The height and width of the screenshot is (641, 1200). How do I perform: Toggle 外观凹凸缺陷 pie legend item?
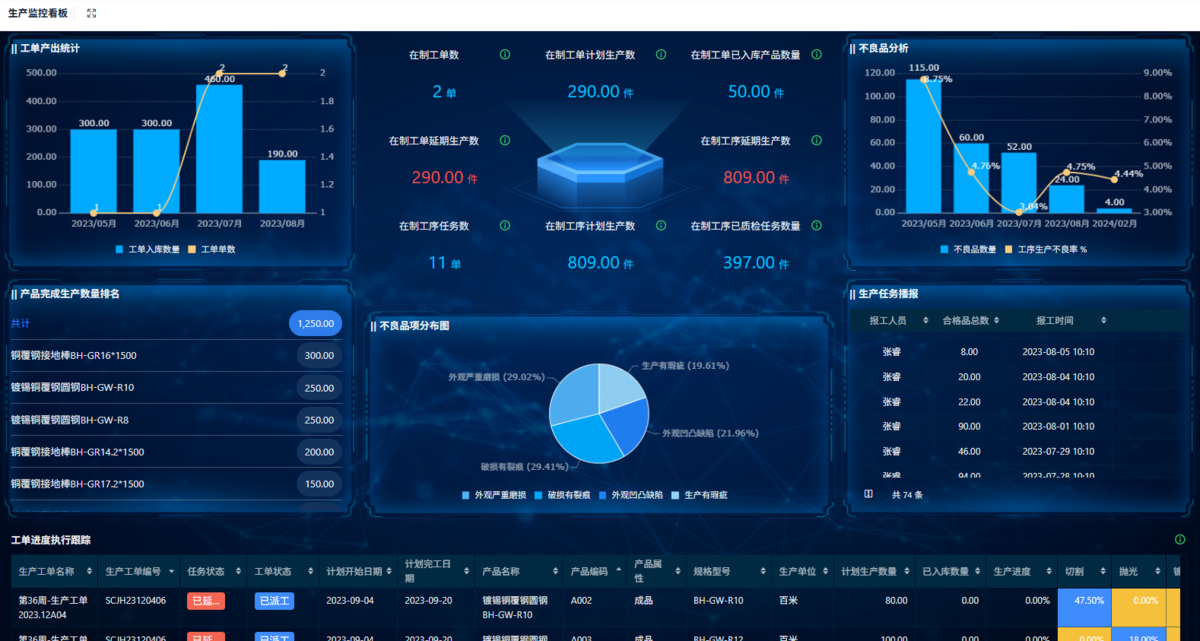coord(630,495)
